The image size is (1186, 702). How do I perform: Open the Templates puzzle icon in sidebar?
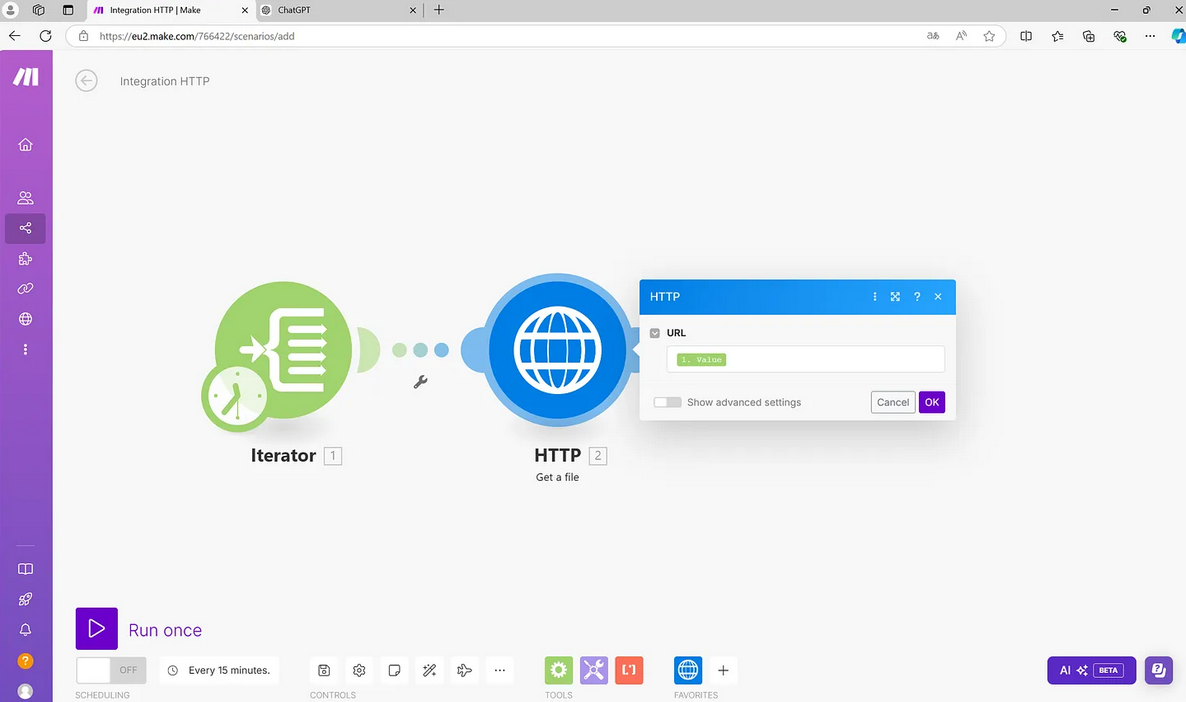click(25, 259)
